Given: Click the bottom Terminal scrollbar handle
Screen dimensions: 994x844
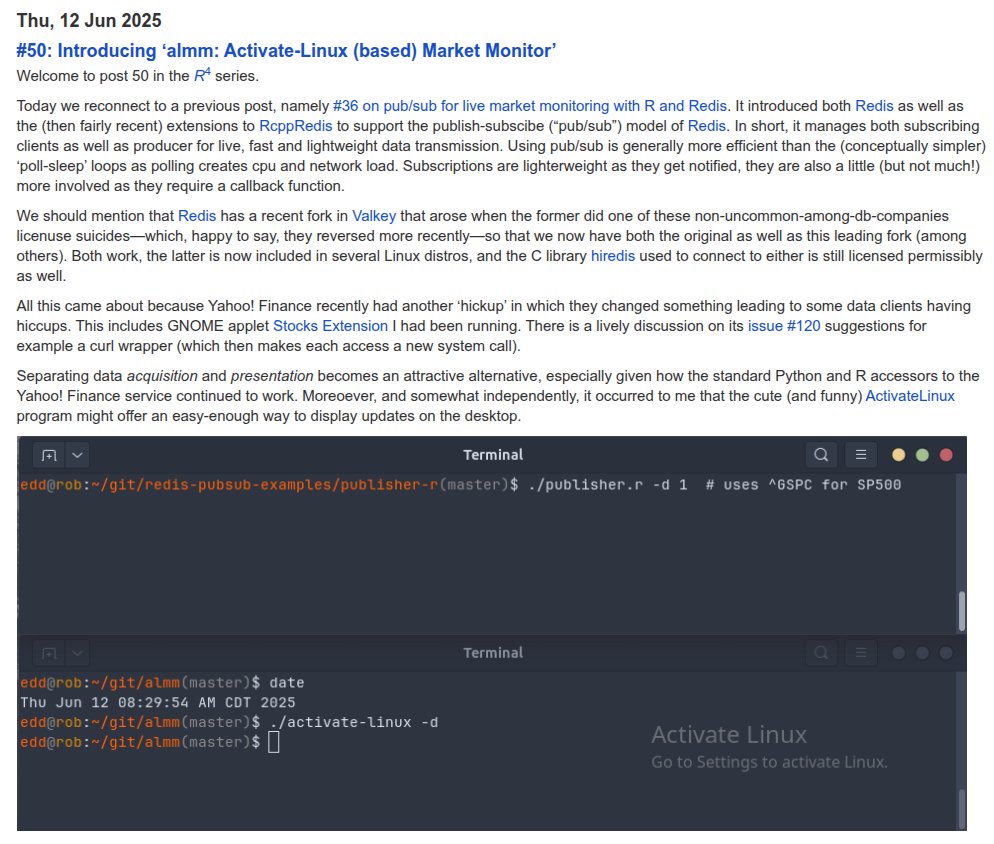Looking at the screenshot, I should pyautogui.click(x=962, y=808).
